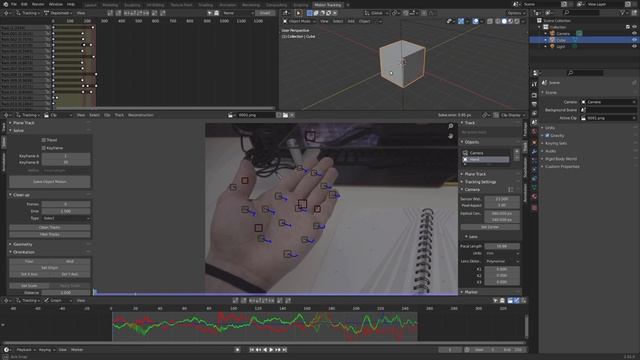Open the Reconstruction menu in clip editor

click(x=141, y=115)
